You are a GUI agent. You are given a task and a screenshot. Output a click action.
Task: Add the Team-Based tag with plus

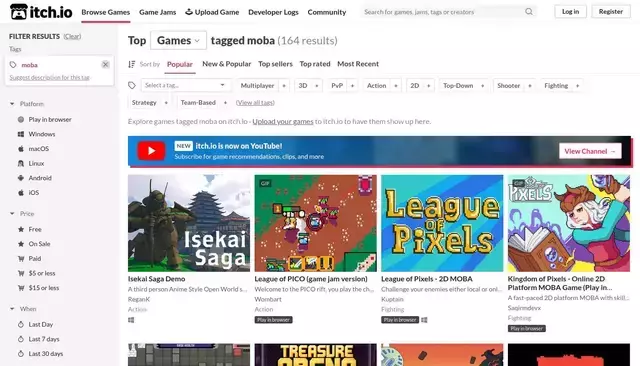(225, 103)
